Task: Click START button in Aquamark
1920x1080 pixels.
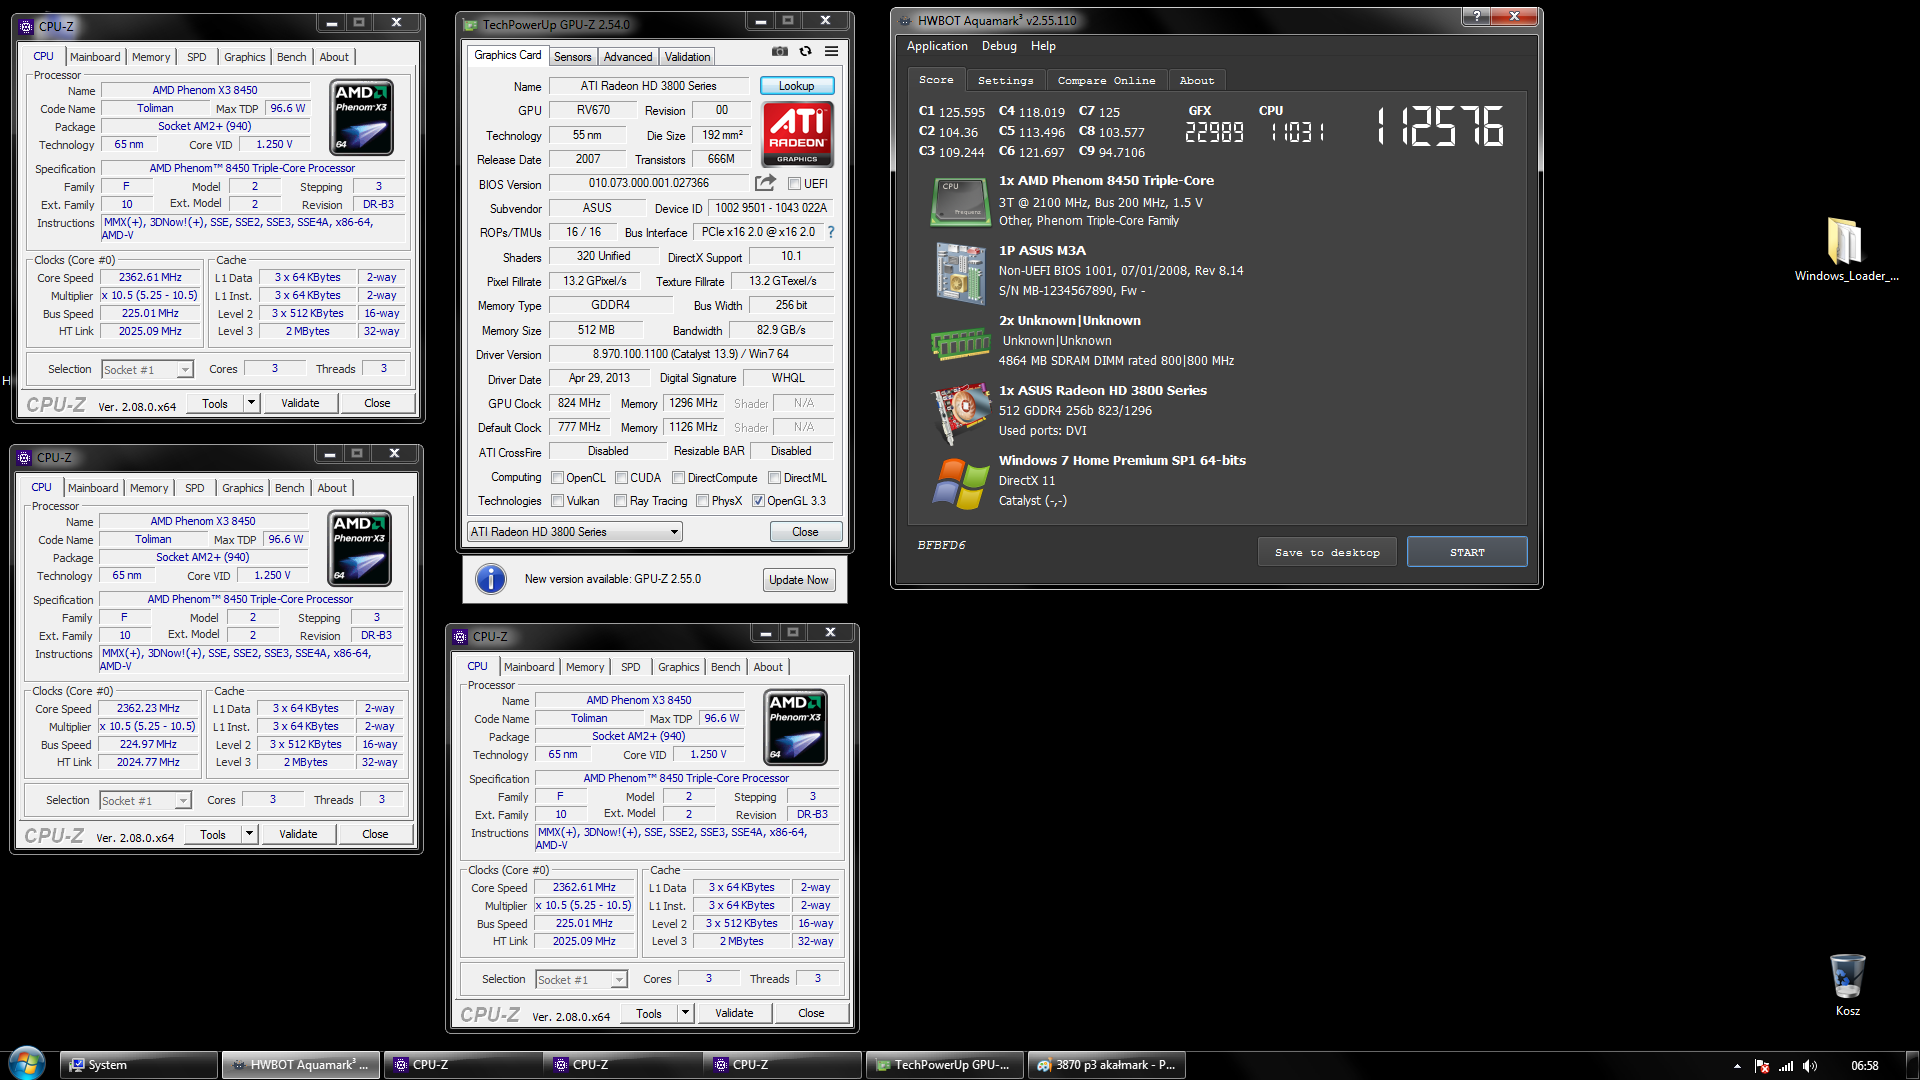Action: pos(1467,552)
